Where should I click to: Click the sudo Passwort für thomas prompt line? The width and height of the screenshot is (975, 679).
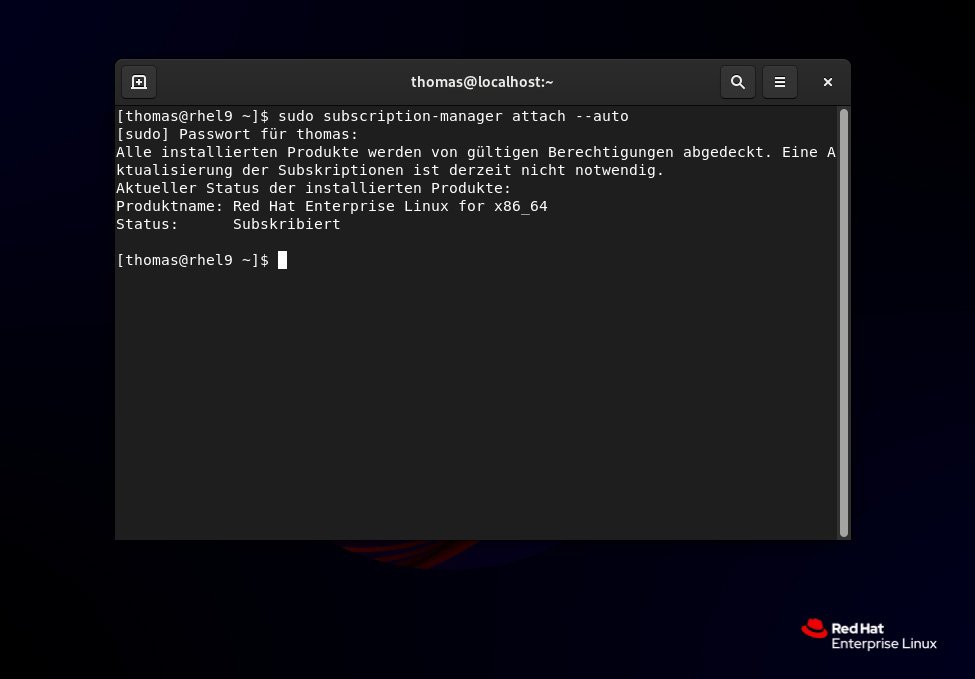click(237, 134)
